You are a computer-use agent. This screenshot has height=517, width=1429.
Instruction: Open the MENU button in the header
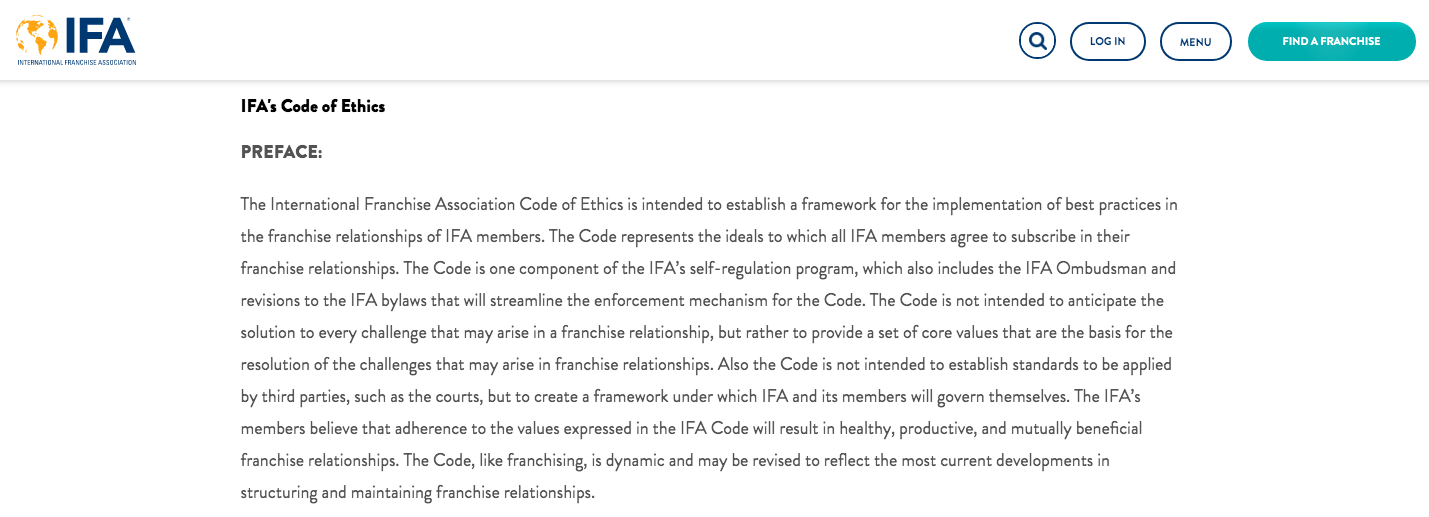click(1195, 41)
